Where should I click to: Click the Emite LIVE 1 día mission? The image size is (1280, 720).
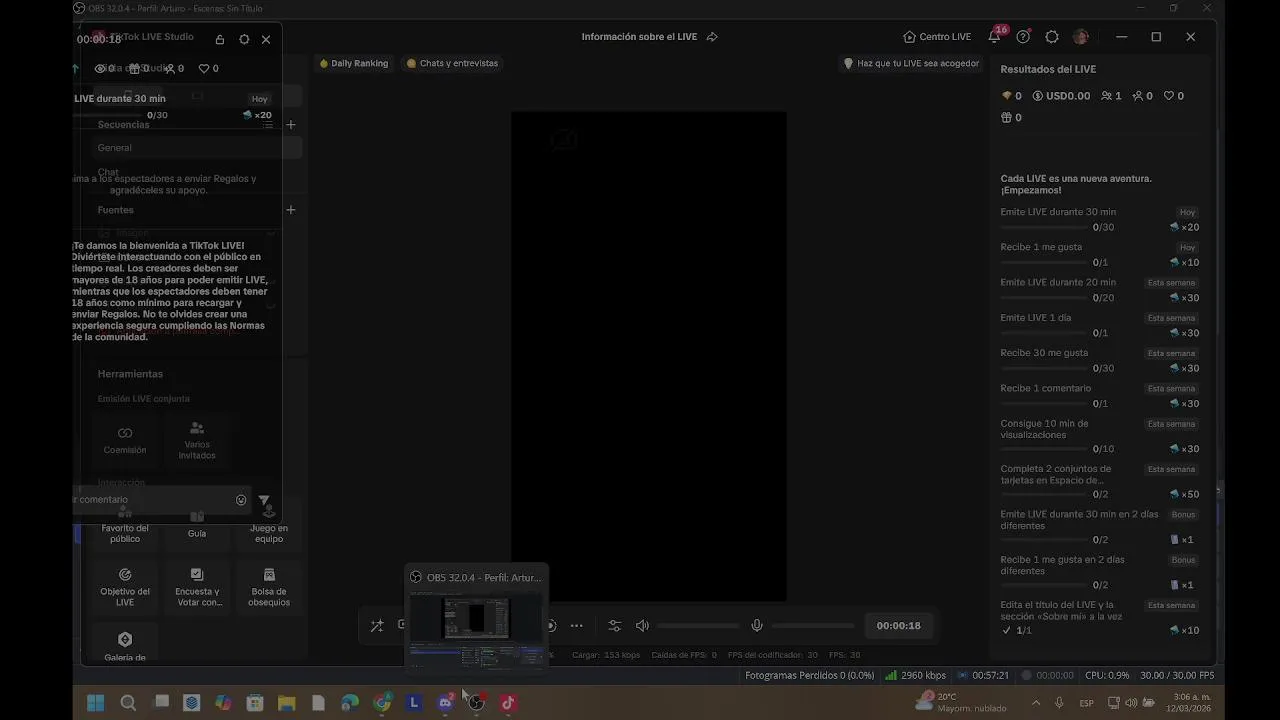point(1099,325)
